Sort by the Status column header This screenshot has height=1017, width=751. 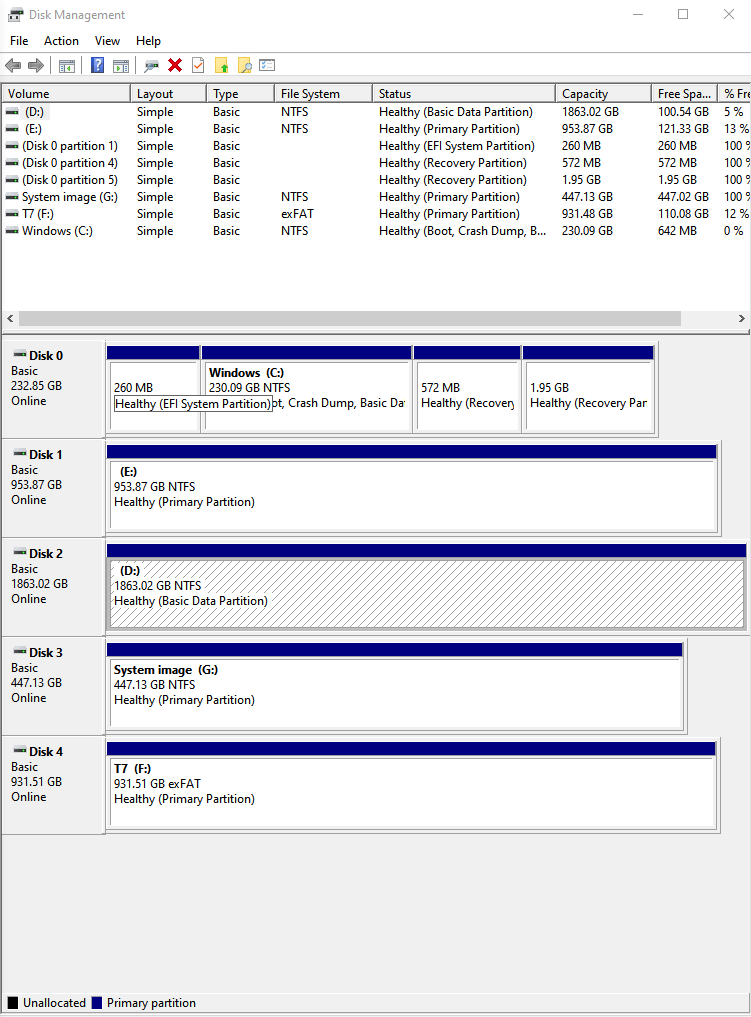464,93
